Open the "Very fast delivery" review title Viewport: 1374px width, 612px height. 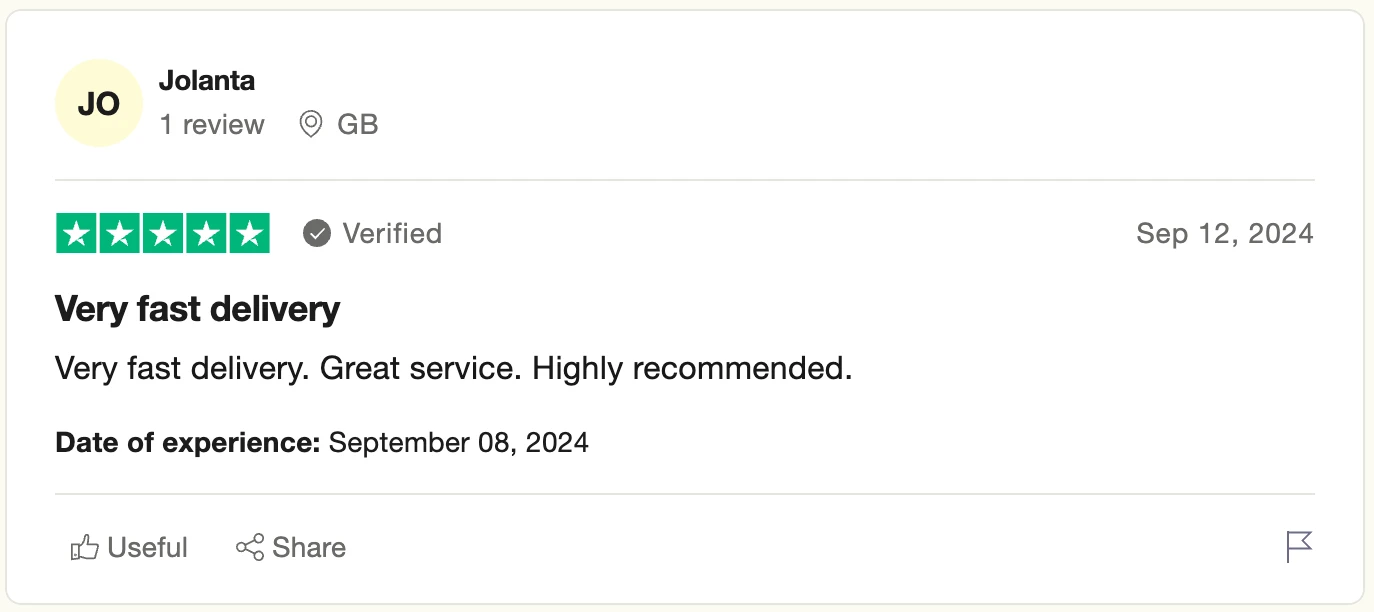198,309
